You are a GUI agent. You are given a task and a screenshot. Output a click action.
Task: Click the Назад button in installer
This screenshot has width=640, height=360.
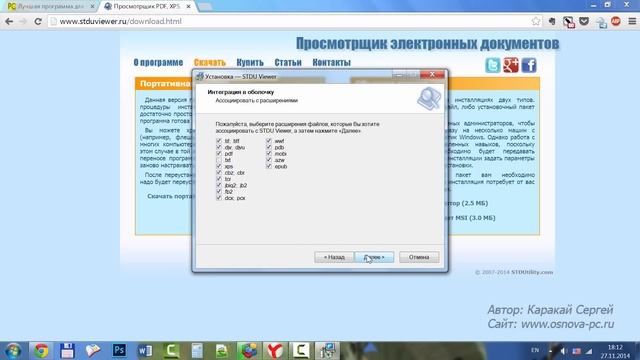tap(334, 257)
